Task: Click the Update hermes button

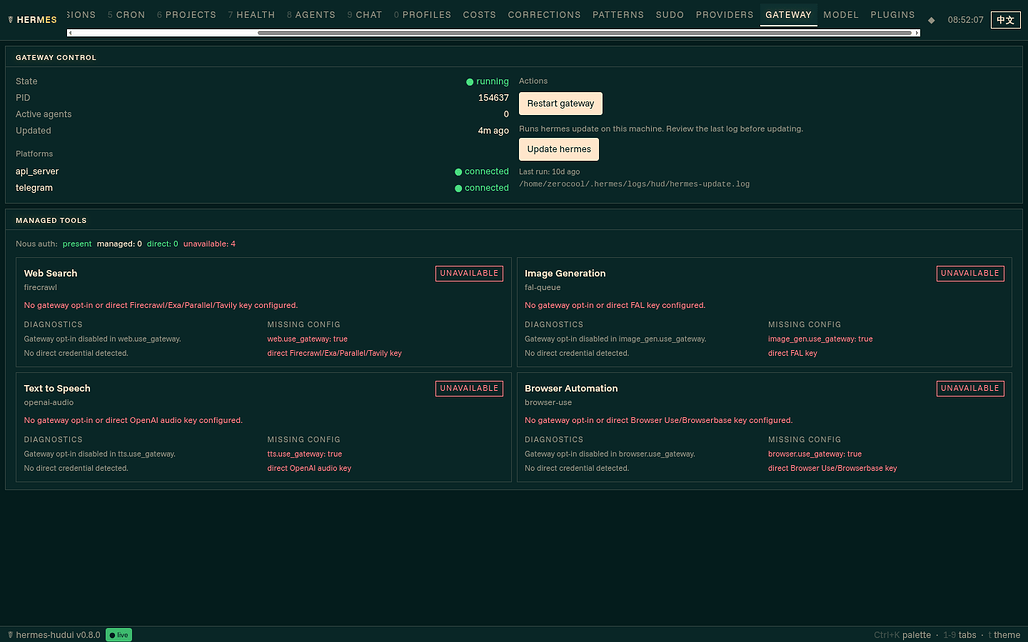Action: [559, 150]
